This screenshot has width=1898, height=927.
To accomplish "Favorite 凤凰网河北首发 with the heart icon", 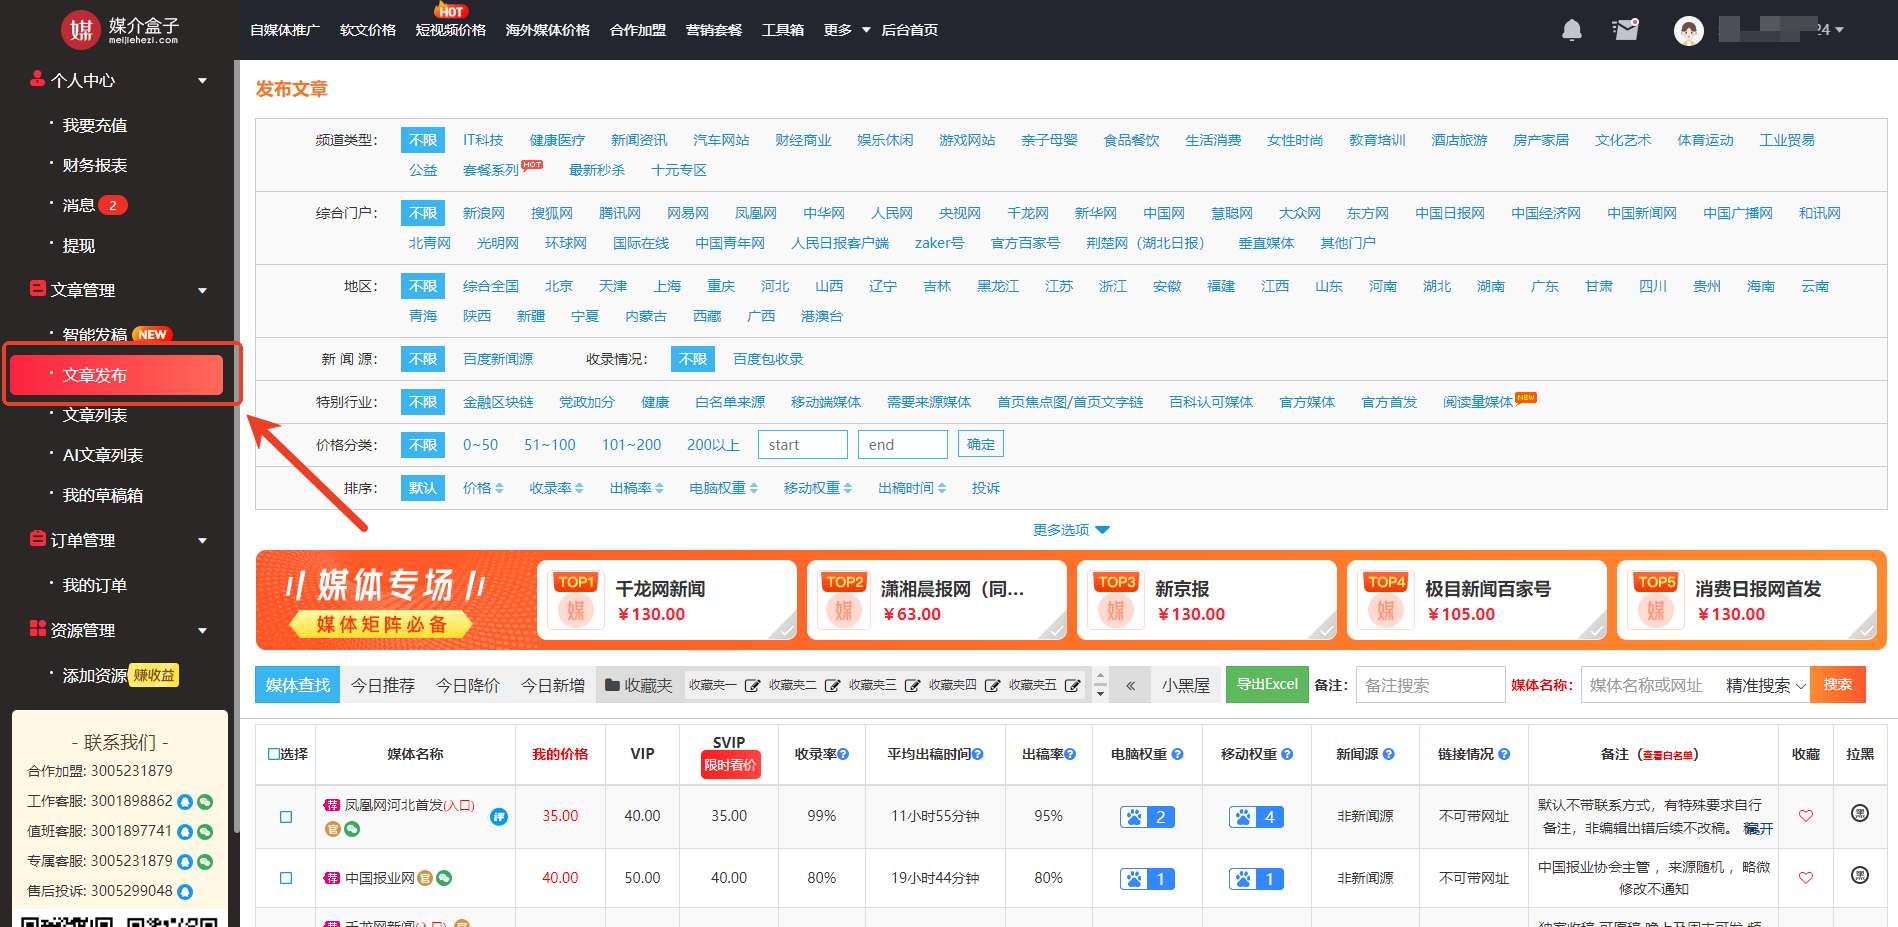I will [x=1806, y=816].
